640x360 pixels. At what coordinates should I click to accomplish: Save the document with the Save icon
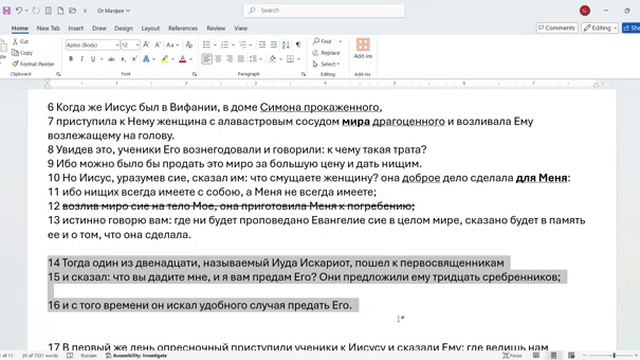click(7, 11)
